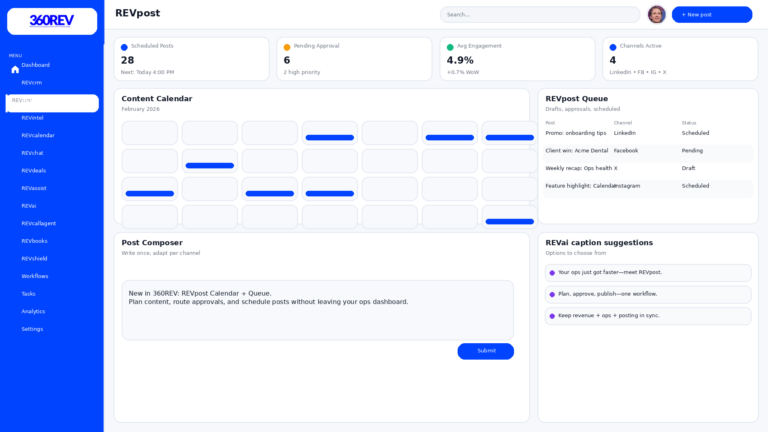Click the green Avg Engagement indicator dot
Screen dimensions: 768x432
pos(450,47)
